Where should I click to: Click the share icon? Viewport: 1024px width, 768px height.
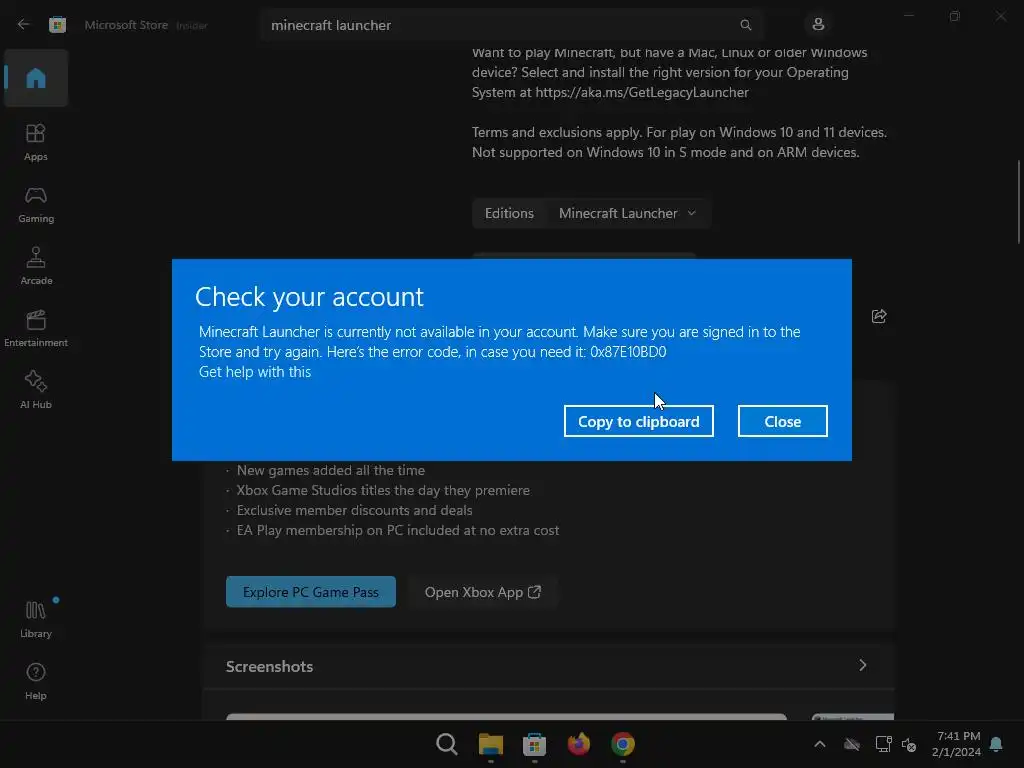[x=879, y=316]
